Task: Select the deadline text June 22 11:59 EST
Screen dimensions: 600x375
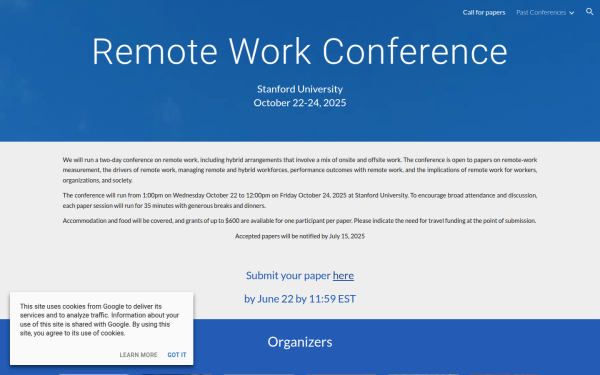Action: [x=300, y=299]
